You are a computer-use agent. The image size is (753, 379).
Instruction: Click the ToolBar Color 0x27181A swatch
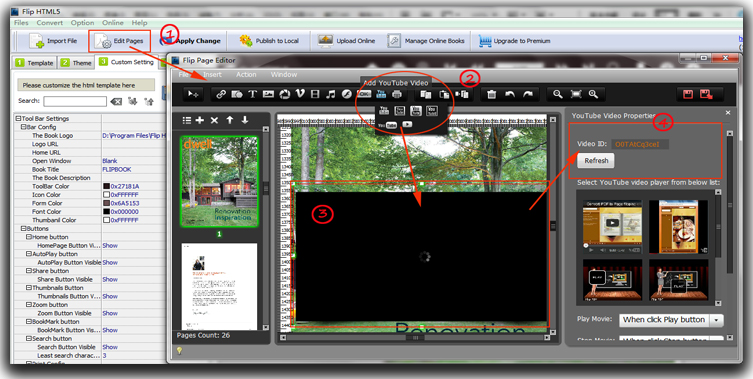[x=107, y=186]
